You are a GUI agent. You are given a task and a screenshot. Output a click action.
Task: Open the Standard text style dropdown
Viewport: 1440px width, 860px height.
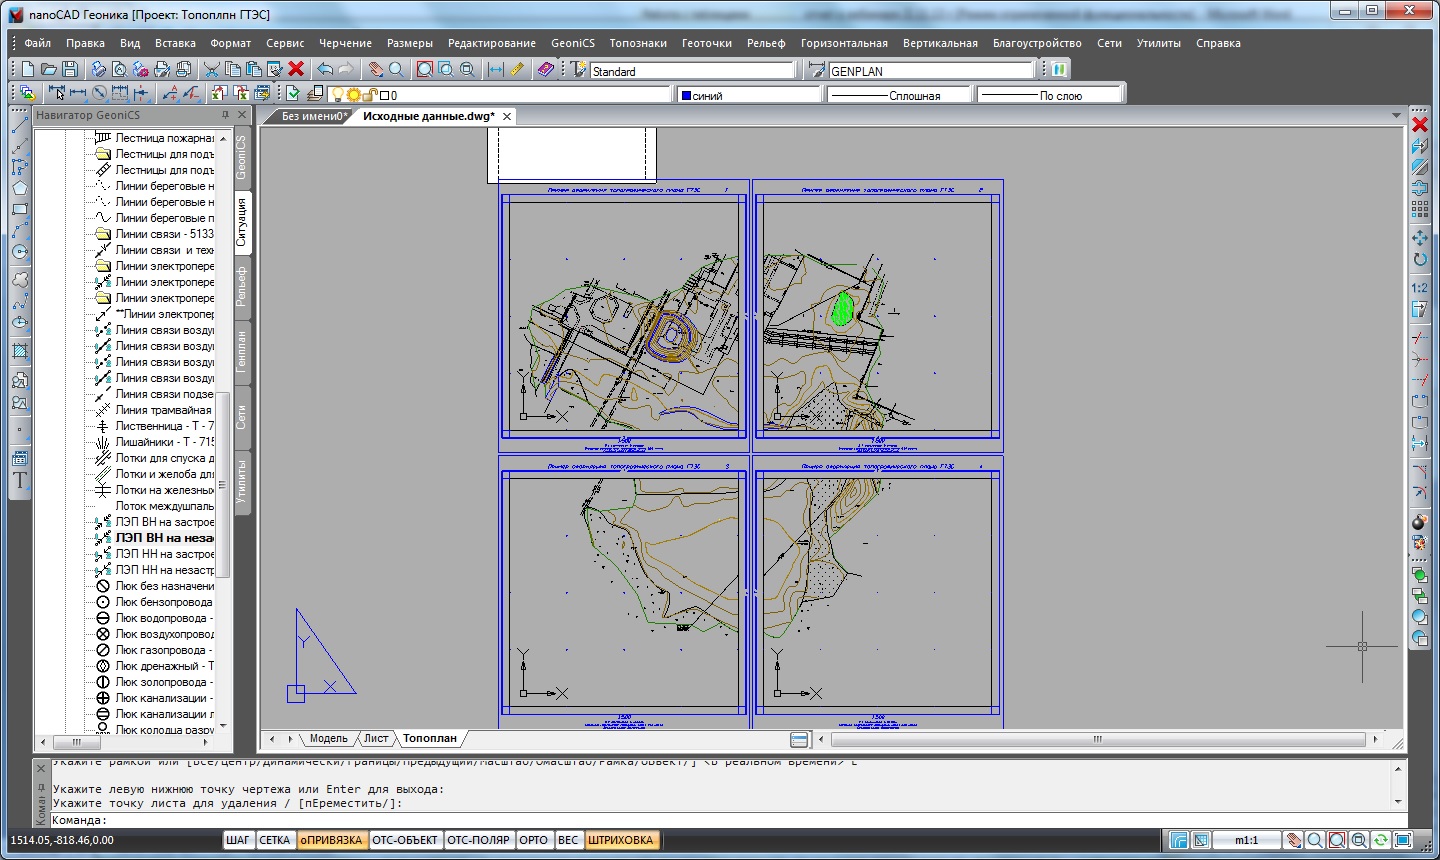(693, 71)
